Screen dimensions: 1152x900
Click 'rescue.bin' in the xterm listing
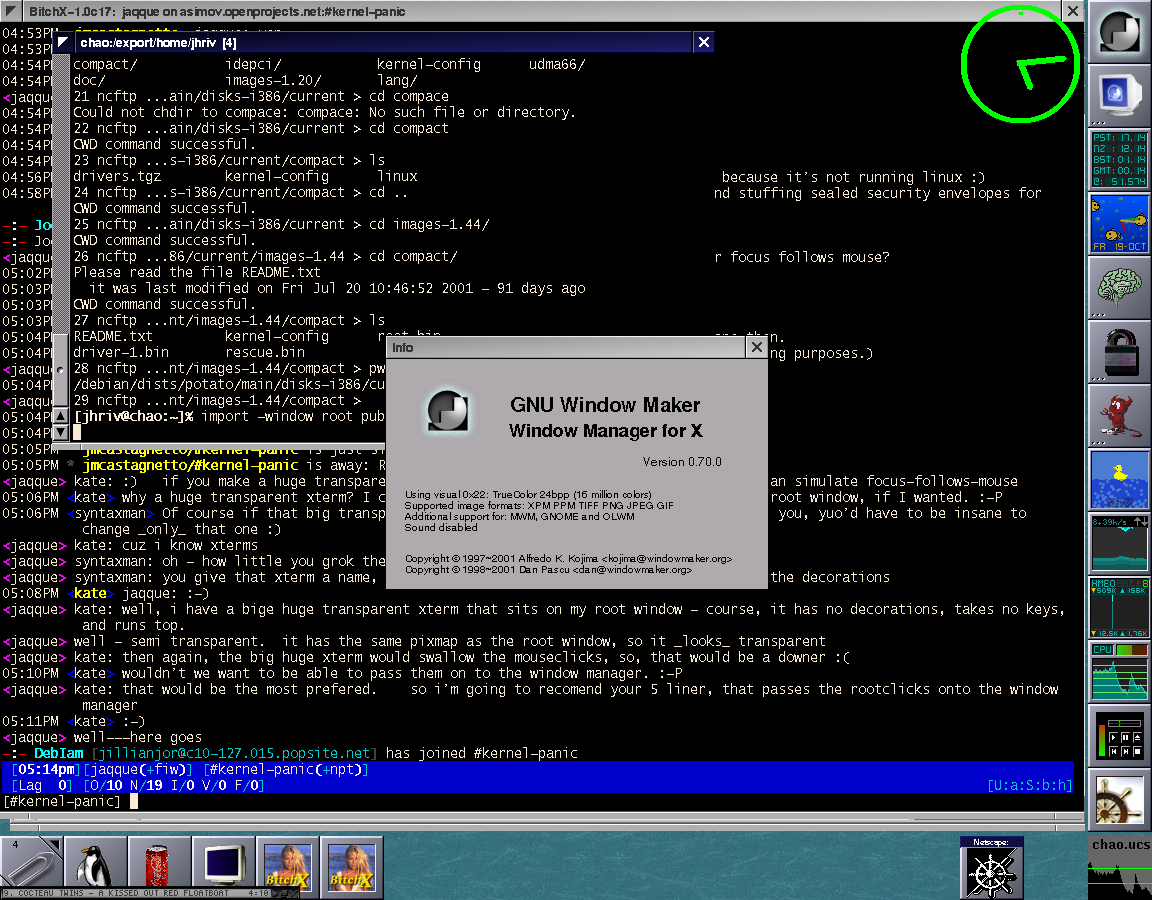(x=264, y=352)
